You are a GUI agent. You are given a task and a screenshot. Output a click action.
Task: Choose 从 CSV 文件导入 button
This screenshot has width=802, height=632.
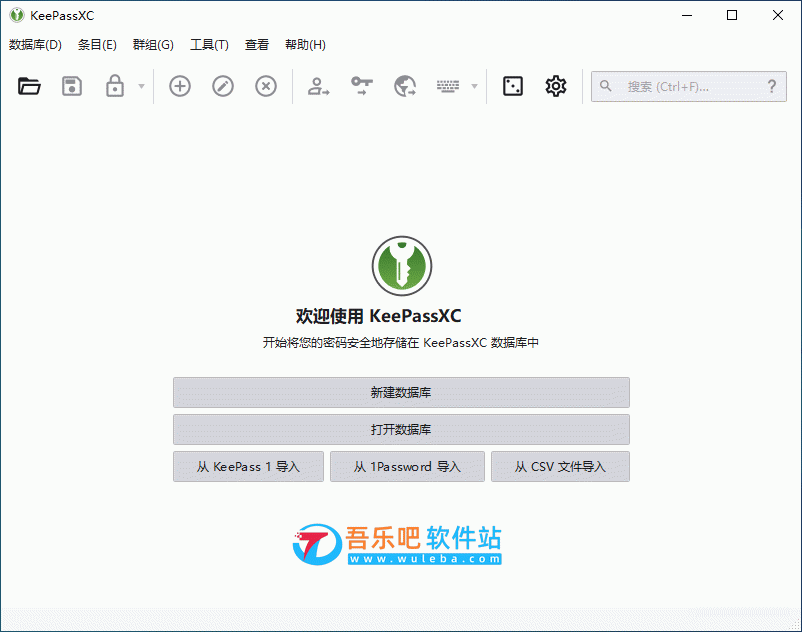pos(561,466)
